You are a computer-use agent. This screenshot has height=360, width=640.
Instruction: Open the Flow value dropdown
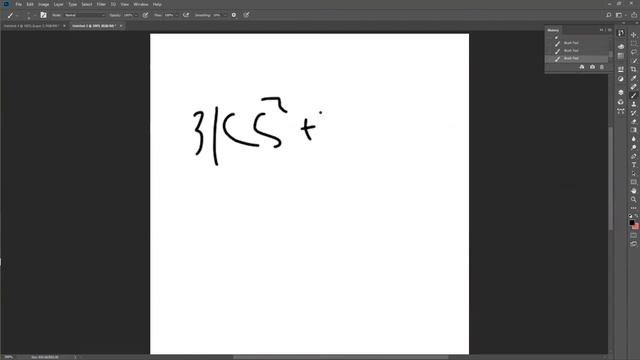pyautogui.click(x=176, y=15)
